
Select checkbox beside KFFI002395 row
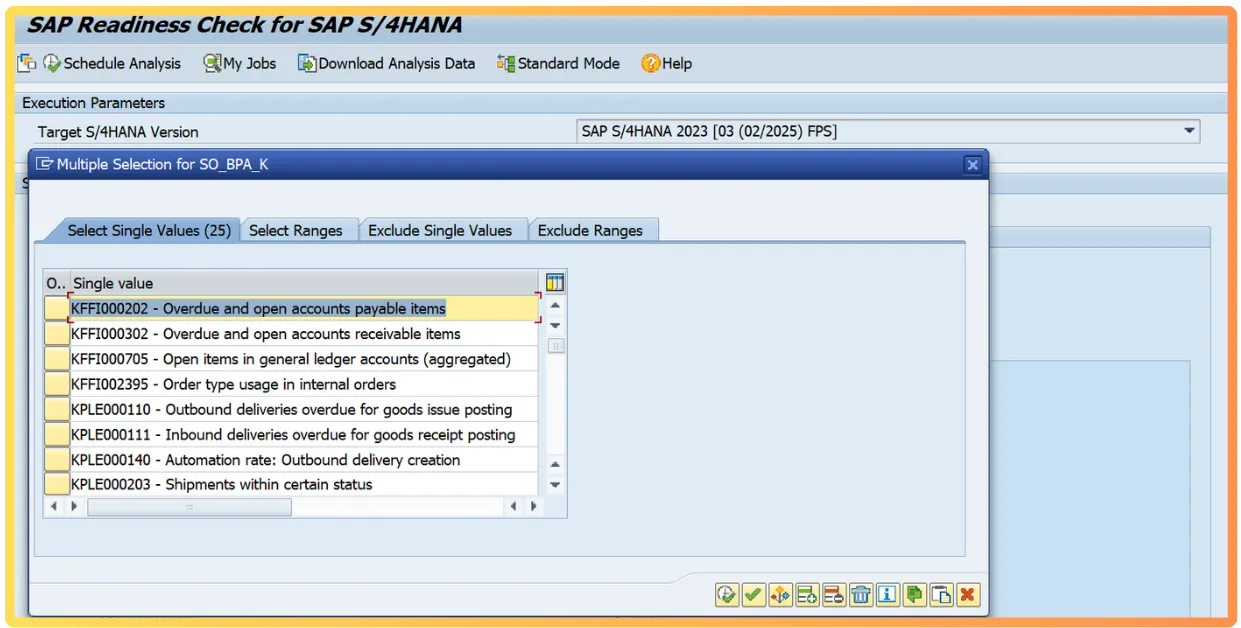56,383
